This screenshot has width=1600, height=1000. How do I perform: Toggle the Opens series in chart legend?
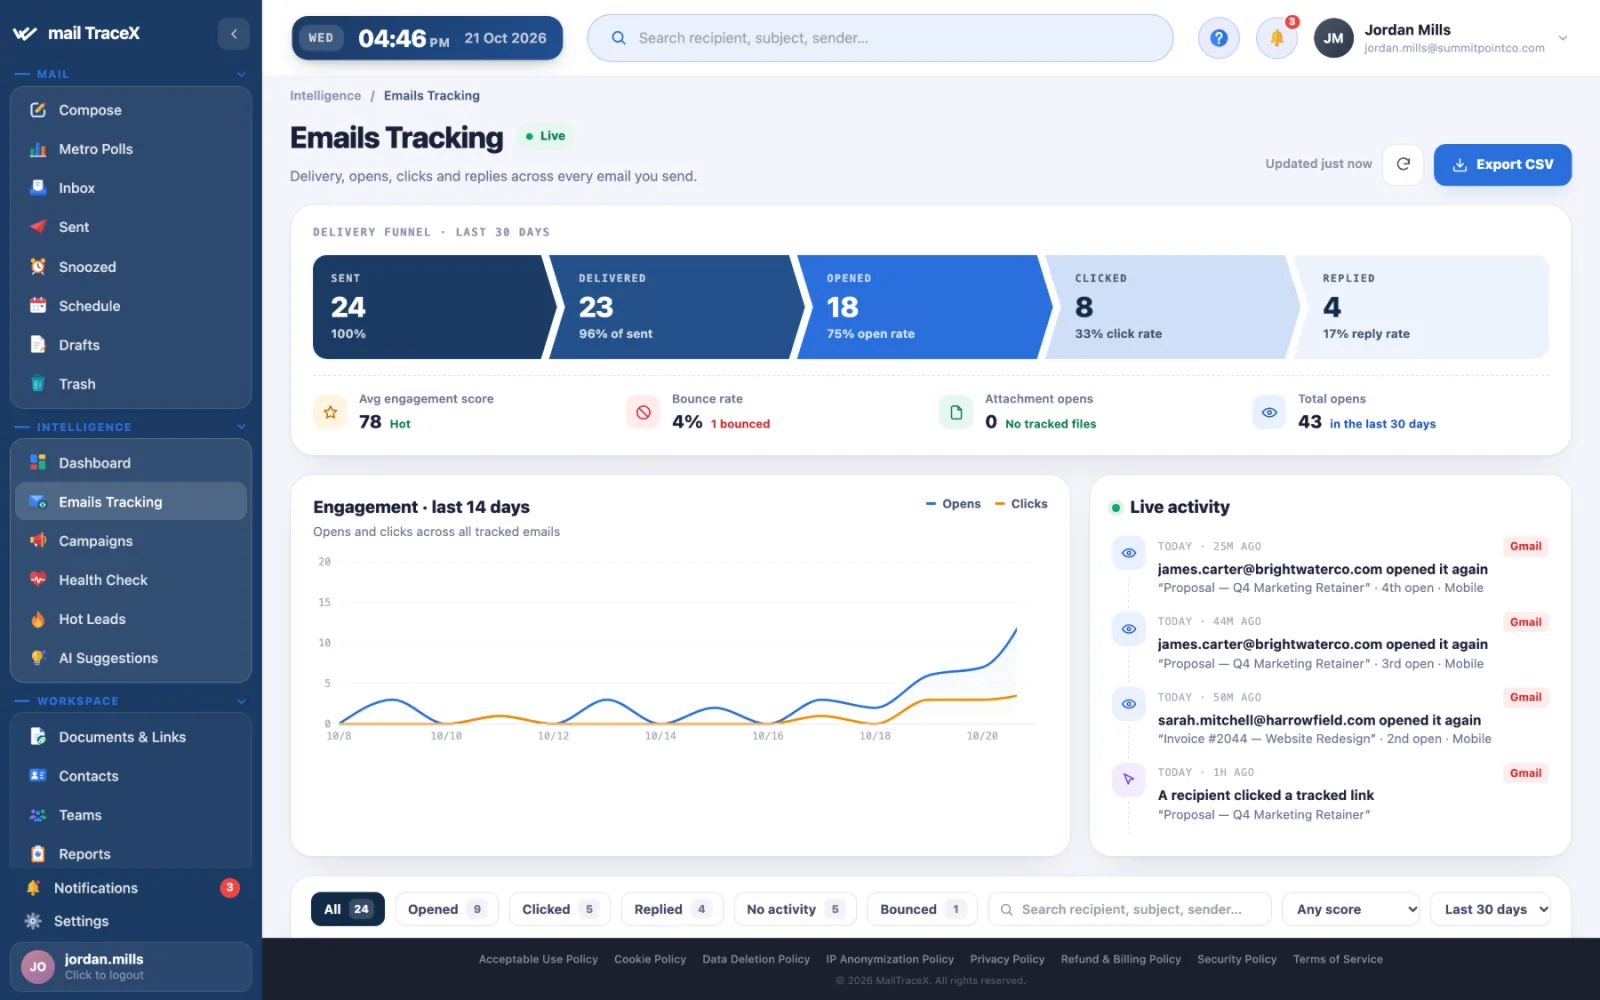pyautogui.click(x=953, y=504)
